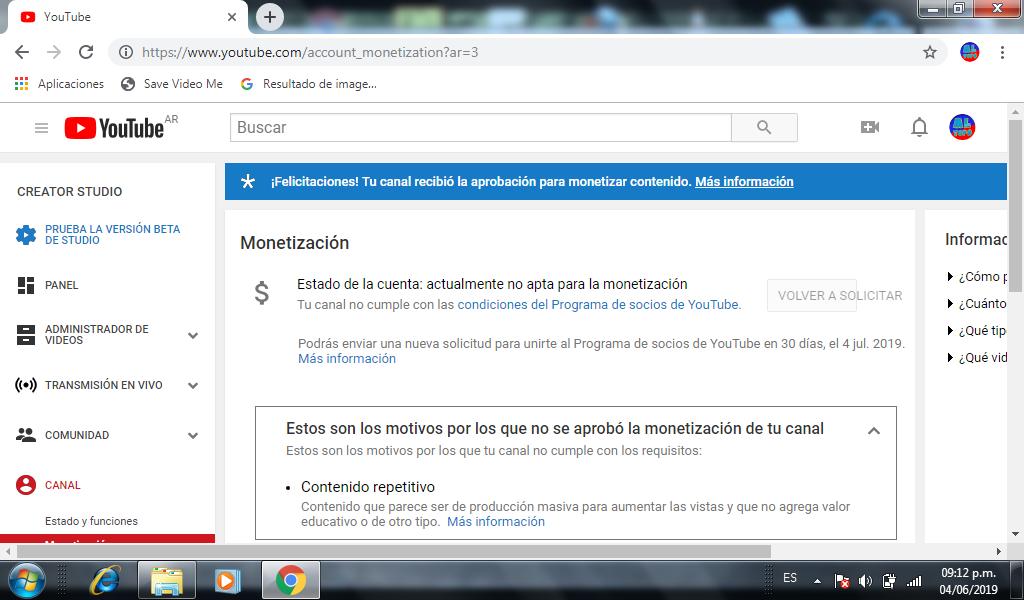Click the search magnifier button
Screen dimensions: 1024x600
[764, 127]
